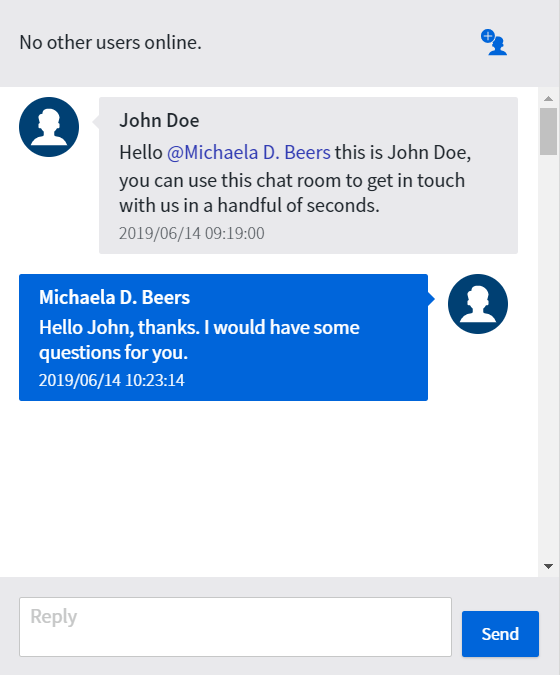560x675 pixels.
Task: Click the scrollbar down arrow
Action: (548, 566)
